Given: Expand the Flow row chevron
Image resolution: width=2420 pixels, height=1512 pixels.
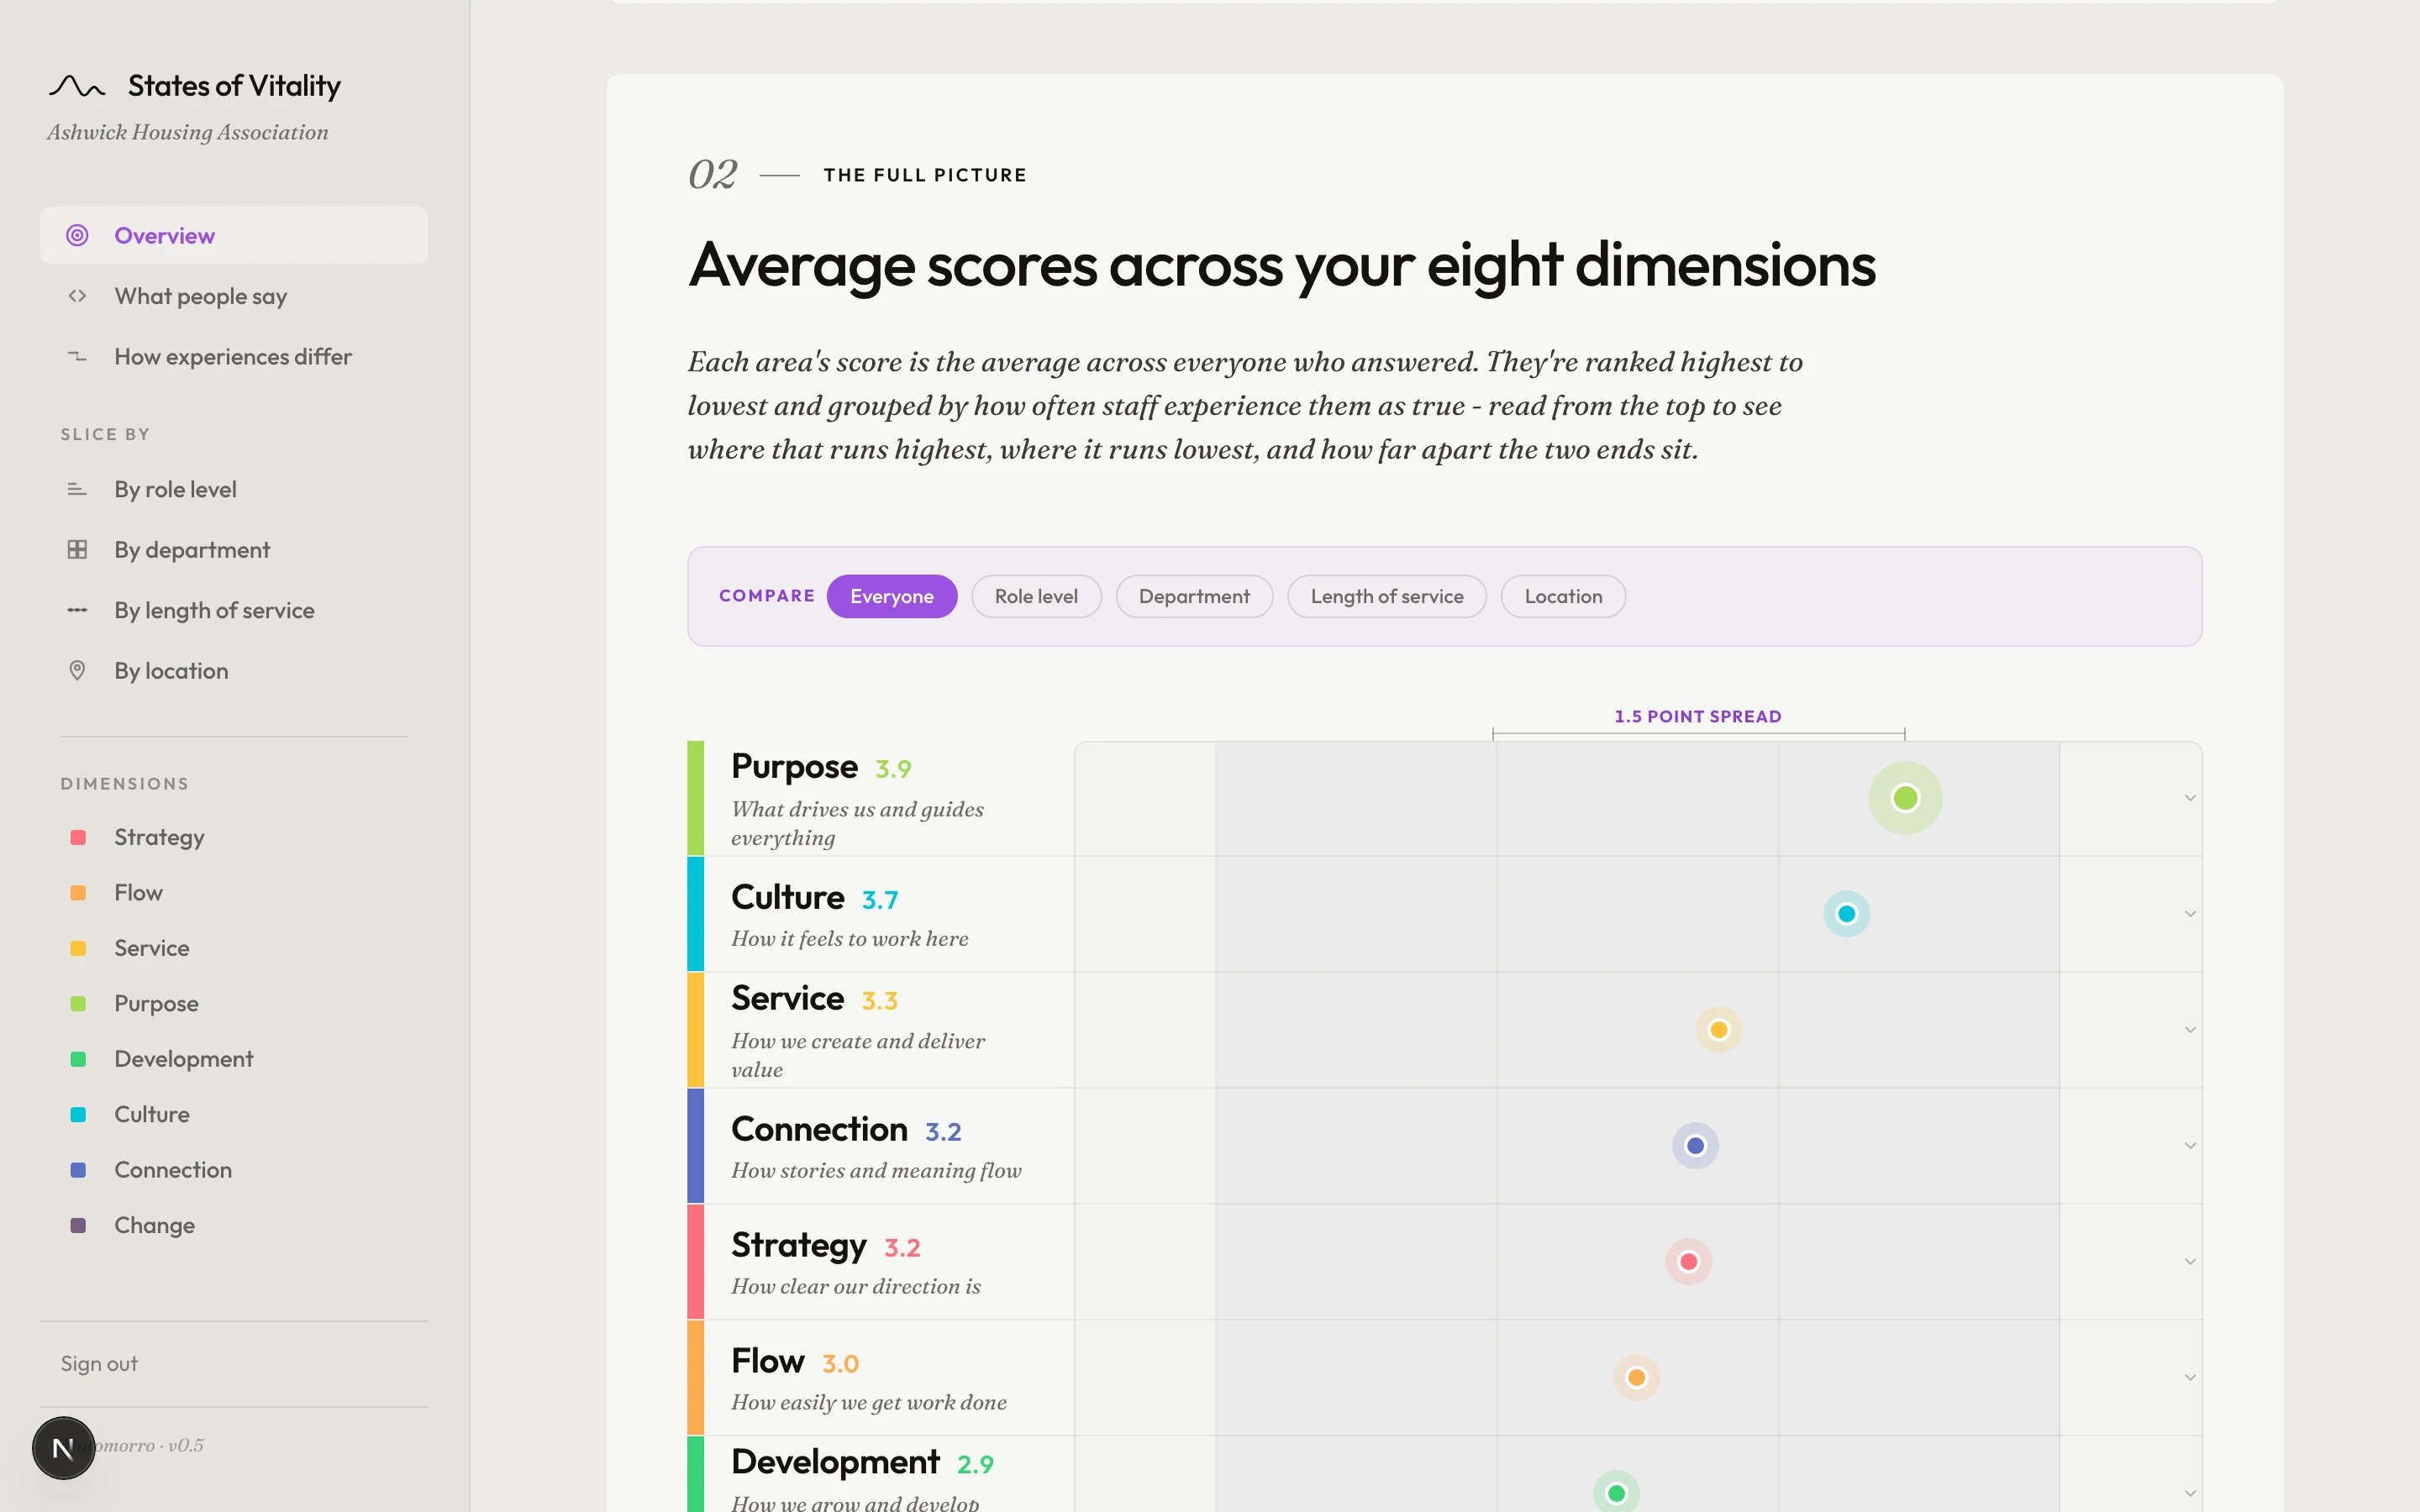Looking at the screenshot, I should (x=2190, y=1378).
